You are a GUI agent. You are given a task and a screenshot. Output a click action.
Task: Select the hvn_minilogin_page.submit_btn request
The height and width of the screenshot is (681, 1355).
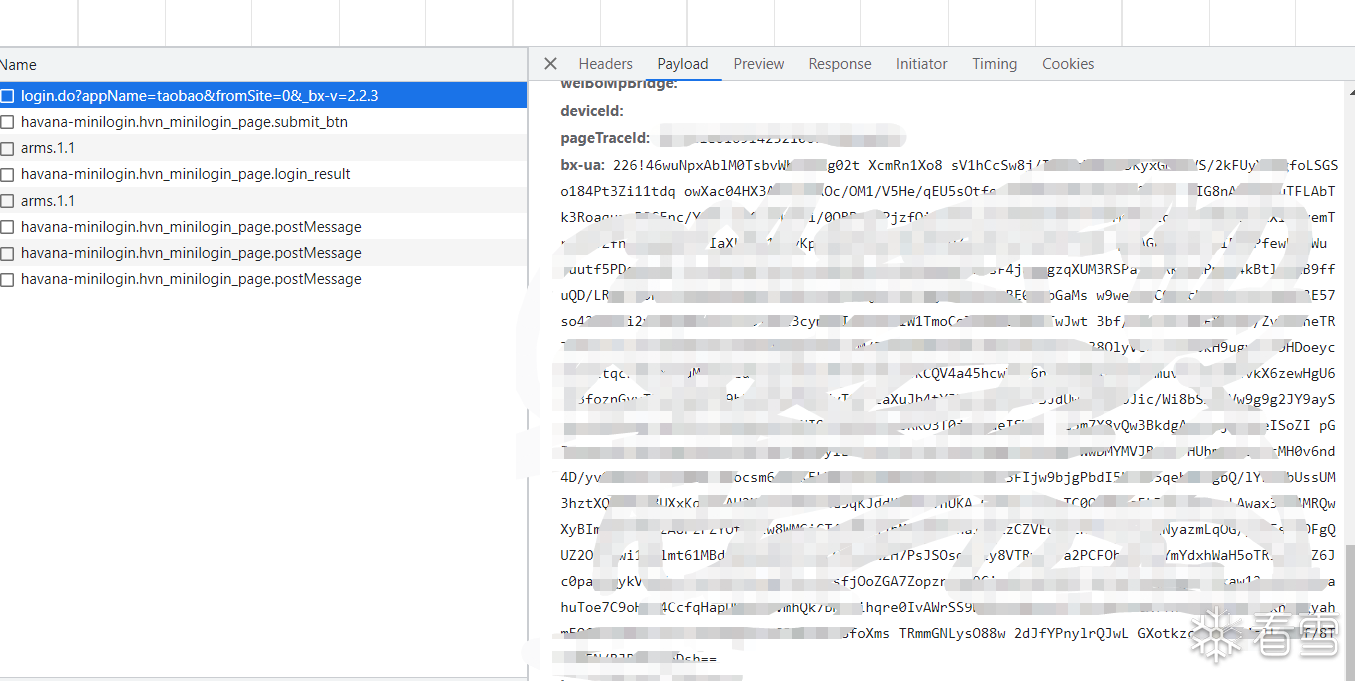pos(263,122)
